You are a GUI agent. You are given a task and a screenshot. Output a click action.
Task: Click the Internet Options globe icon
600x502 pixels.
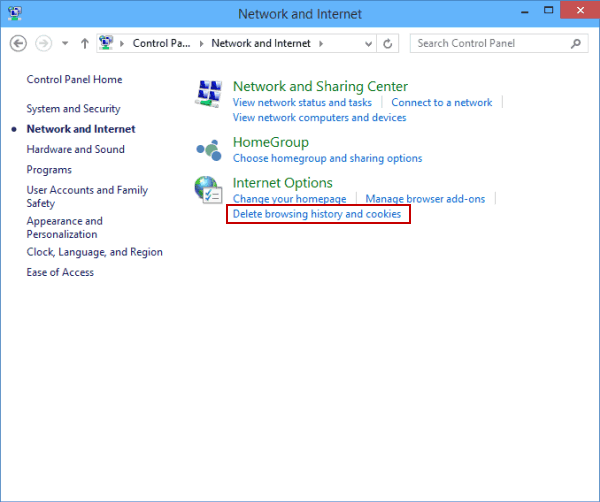[208, 189]
